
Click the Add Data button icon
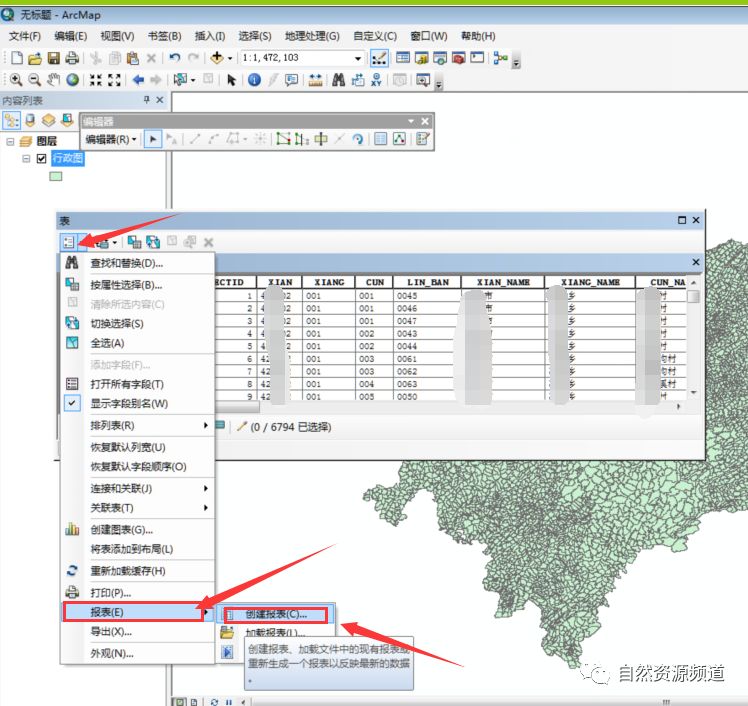217,58
